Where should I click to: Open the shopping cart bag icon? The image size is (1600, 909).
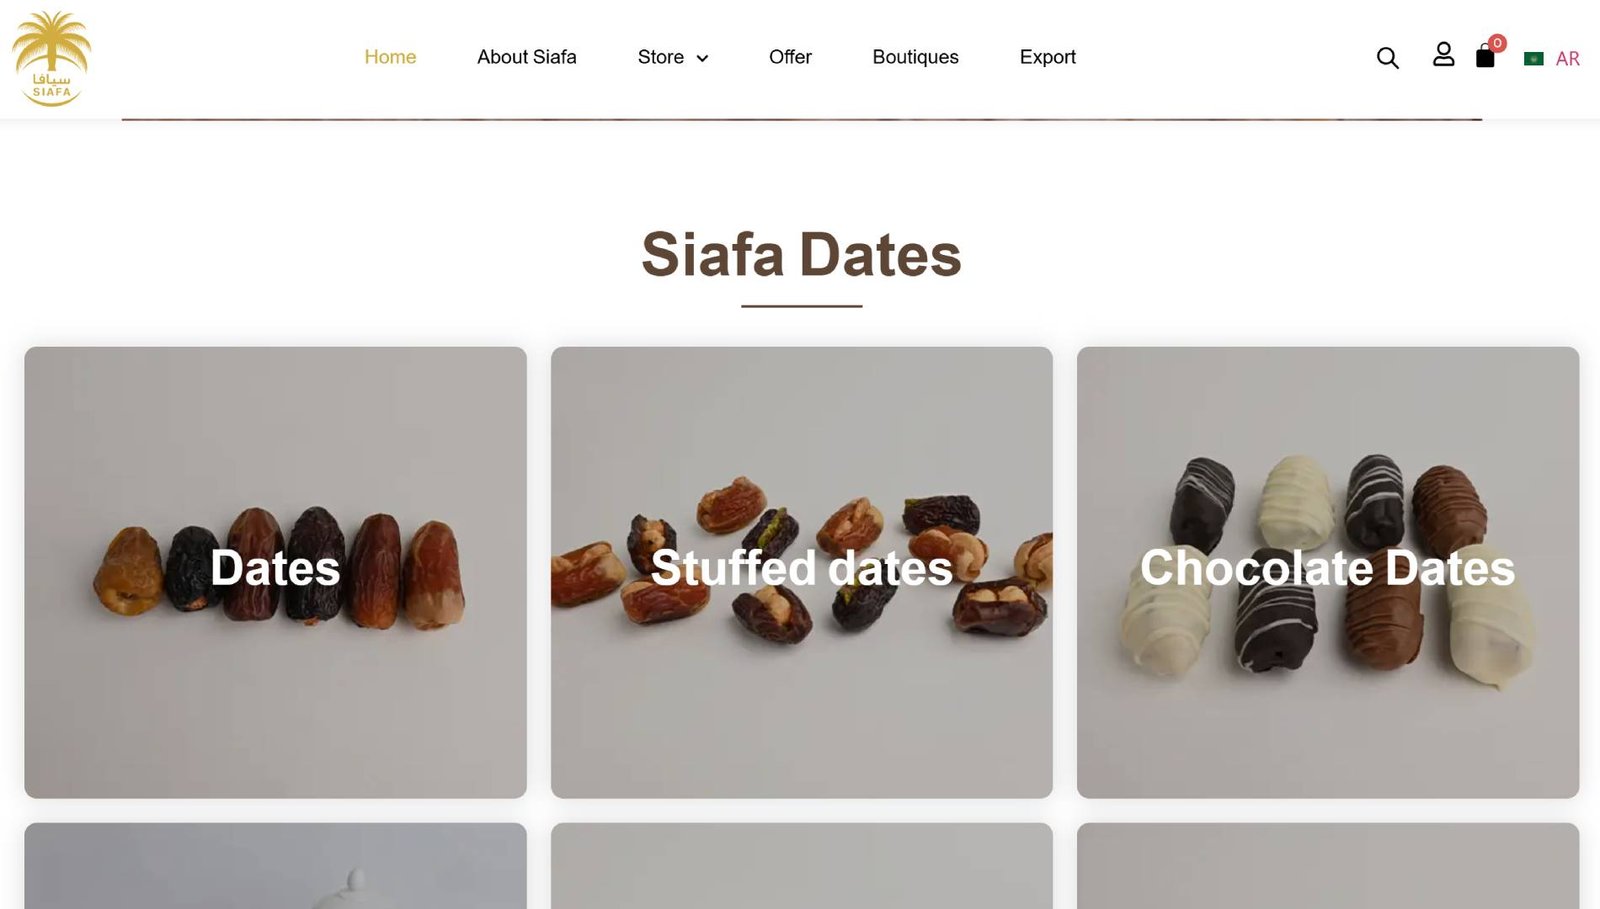[1486, 58]
